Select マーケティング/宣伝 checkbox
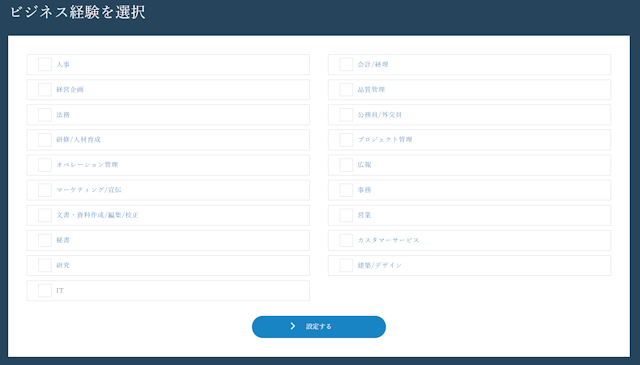 (x=45, y=190)
